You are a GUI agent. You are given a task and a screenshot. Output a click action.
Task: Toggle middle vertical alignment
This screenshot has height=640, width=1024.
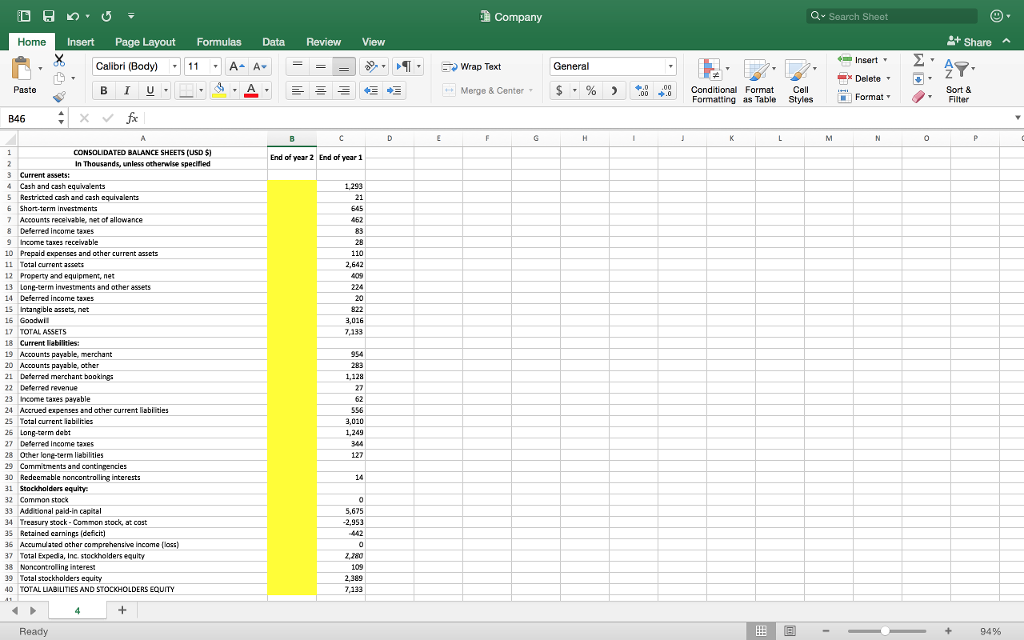(x=321, y=66)
